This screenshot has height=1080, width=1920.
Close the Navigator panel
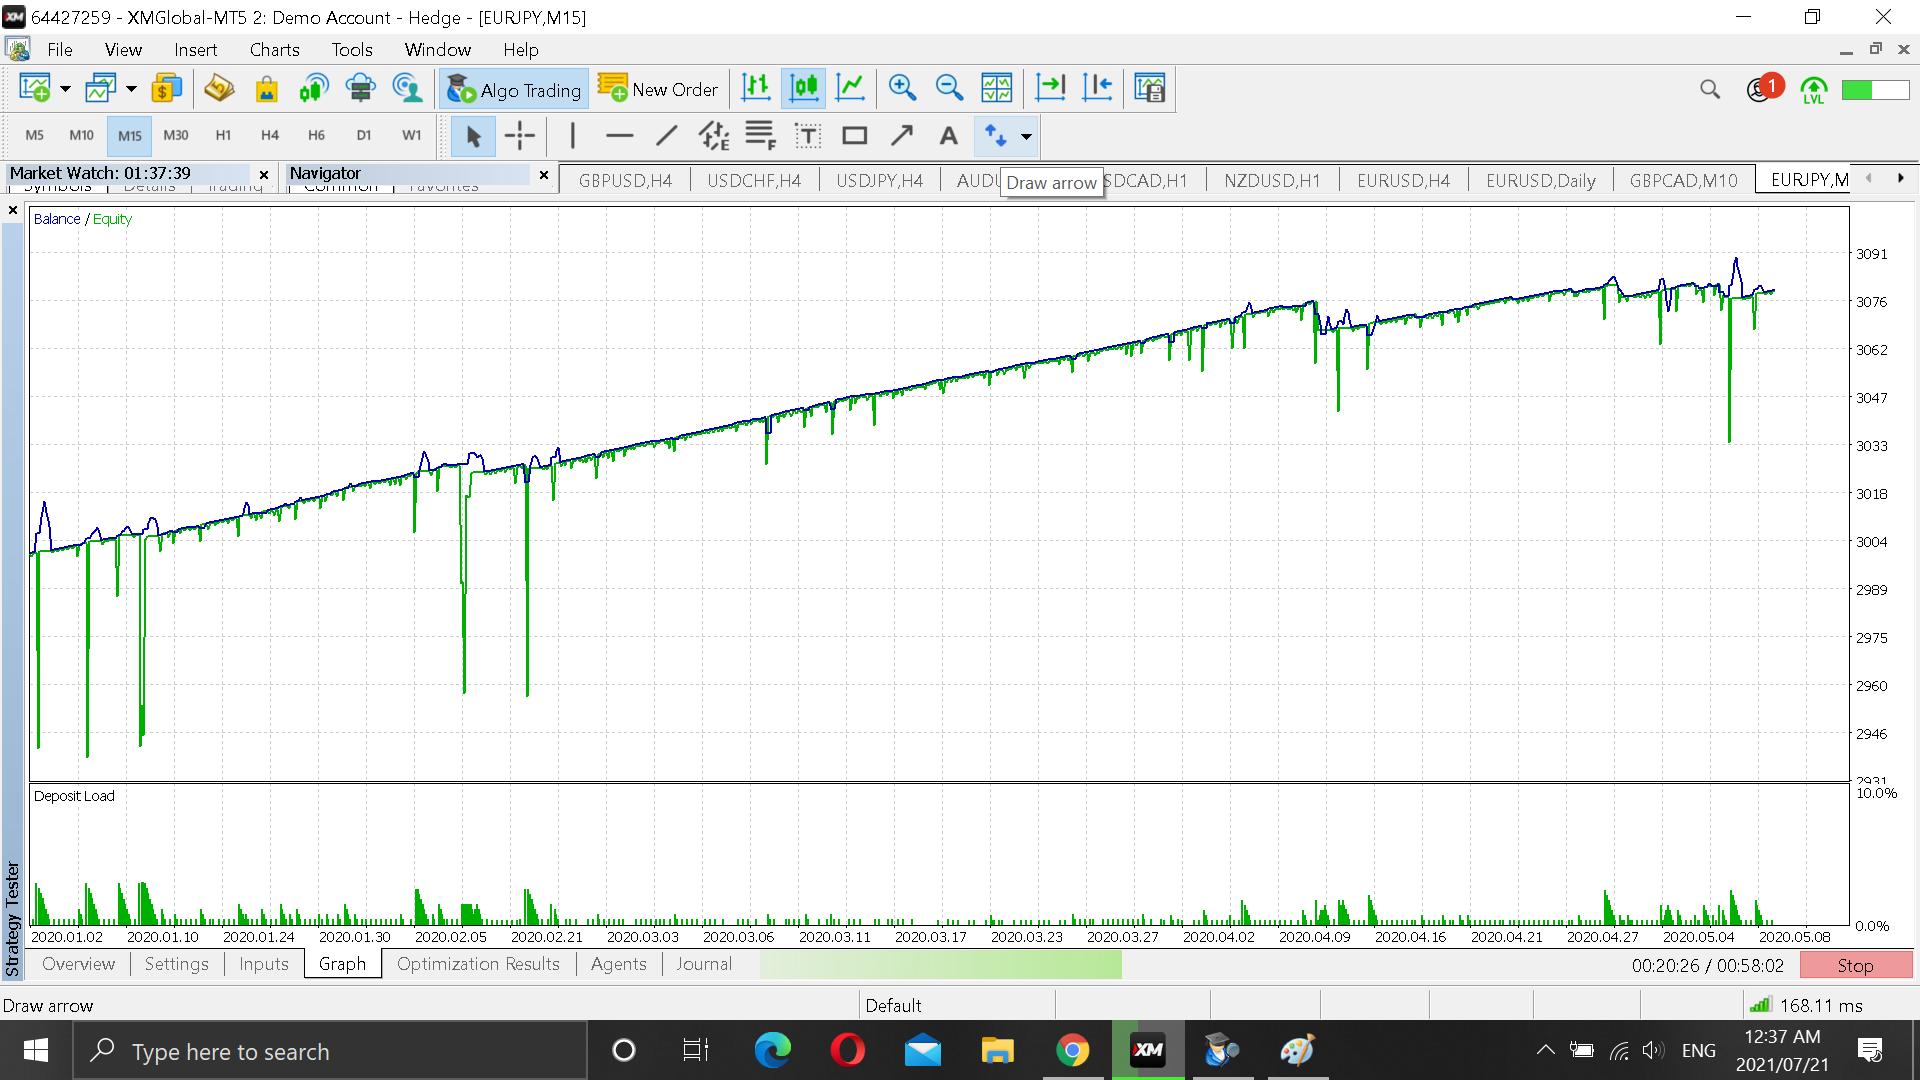(544, 174)
